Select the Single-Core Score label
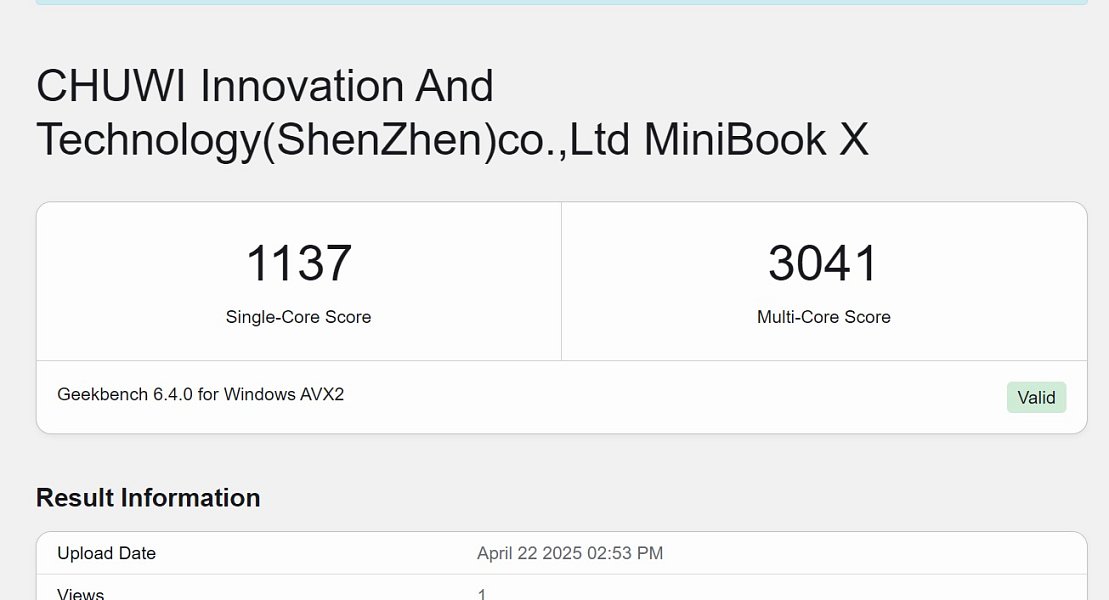The width and height of the screenshot is (1109, 600). (298, 317)
